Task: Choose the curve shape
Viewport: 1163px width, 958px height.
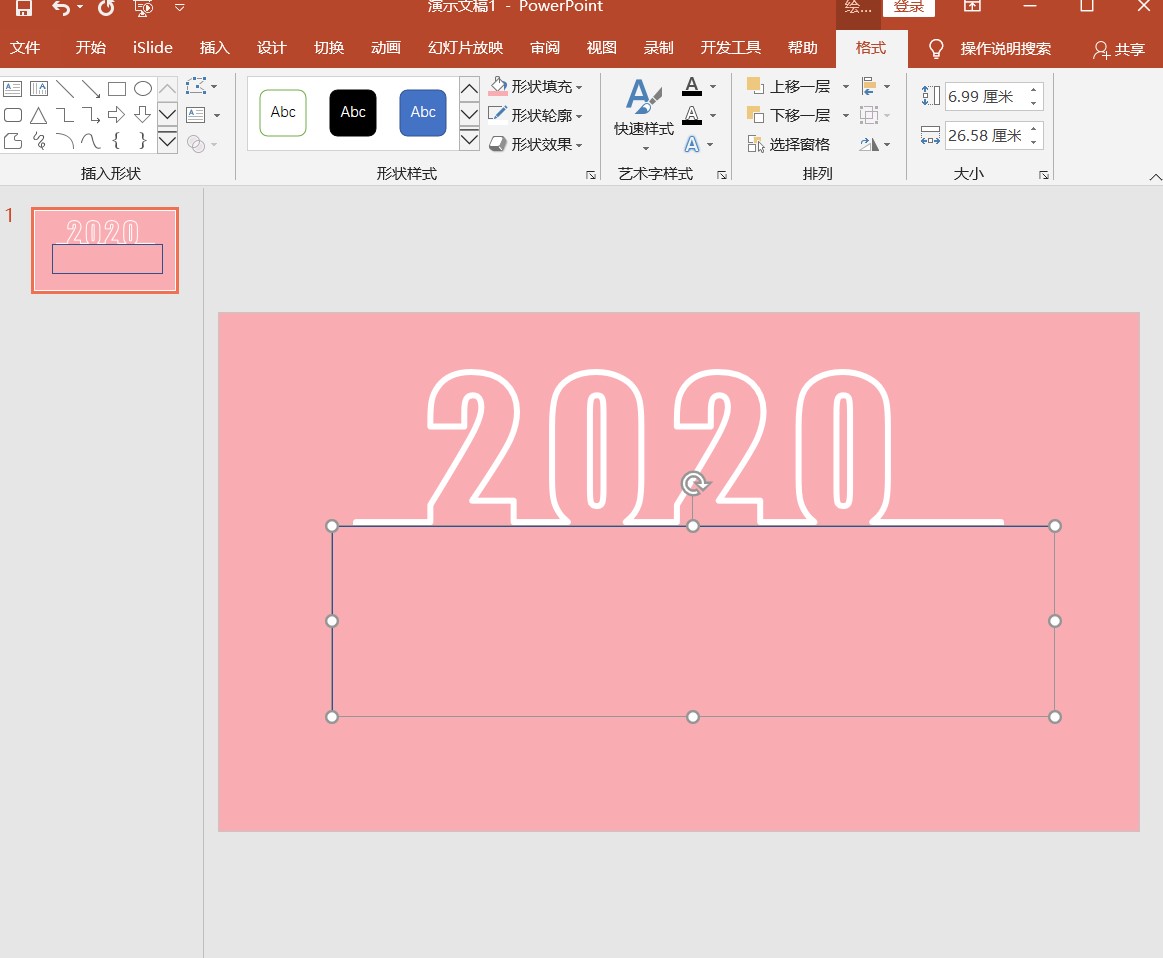Action: tap(91, 141)
